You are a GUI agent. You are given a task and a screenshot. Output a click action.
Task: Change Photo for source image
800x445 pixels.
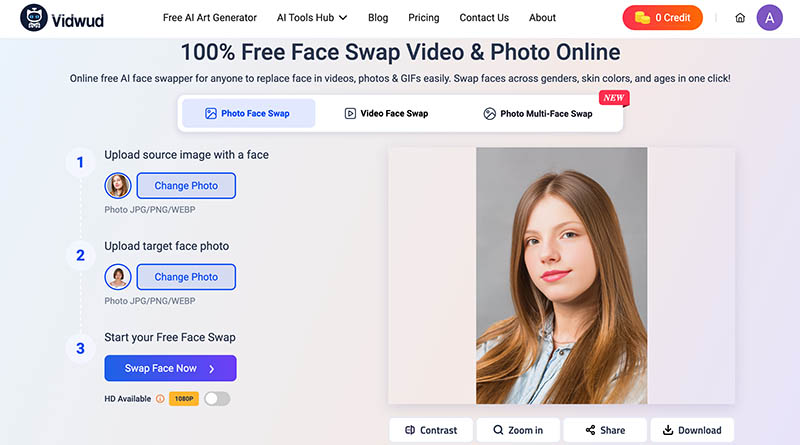(x=186, y=186)
